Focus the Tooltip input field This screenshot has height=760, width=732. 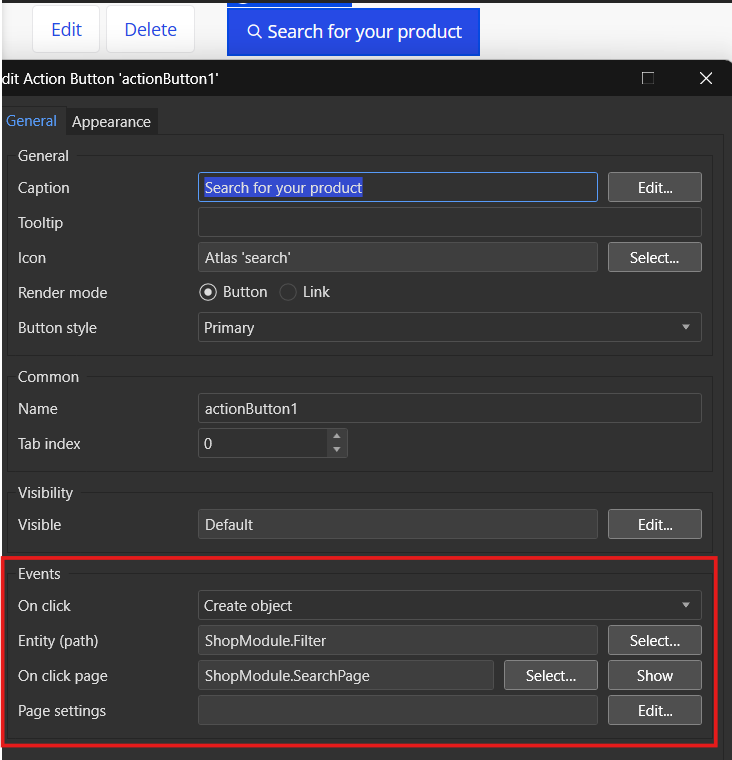click(x=449, y=222)
